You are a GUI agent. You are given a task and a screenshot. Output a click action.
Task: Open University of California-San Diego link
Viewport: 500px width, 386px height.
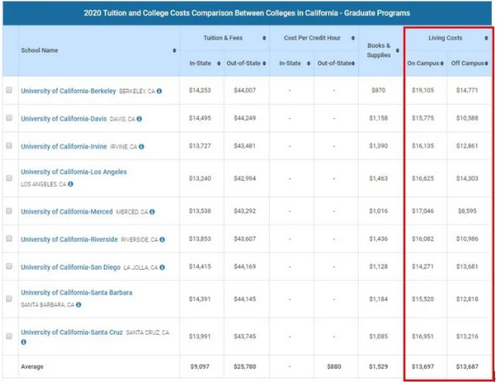click(x=70, y=267)
